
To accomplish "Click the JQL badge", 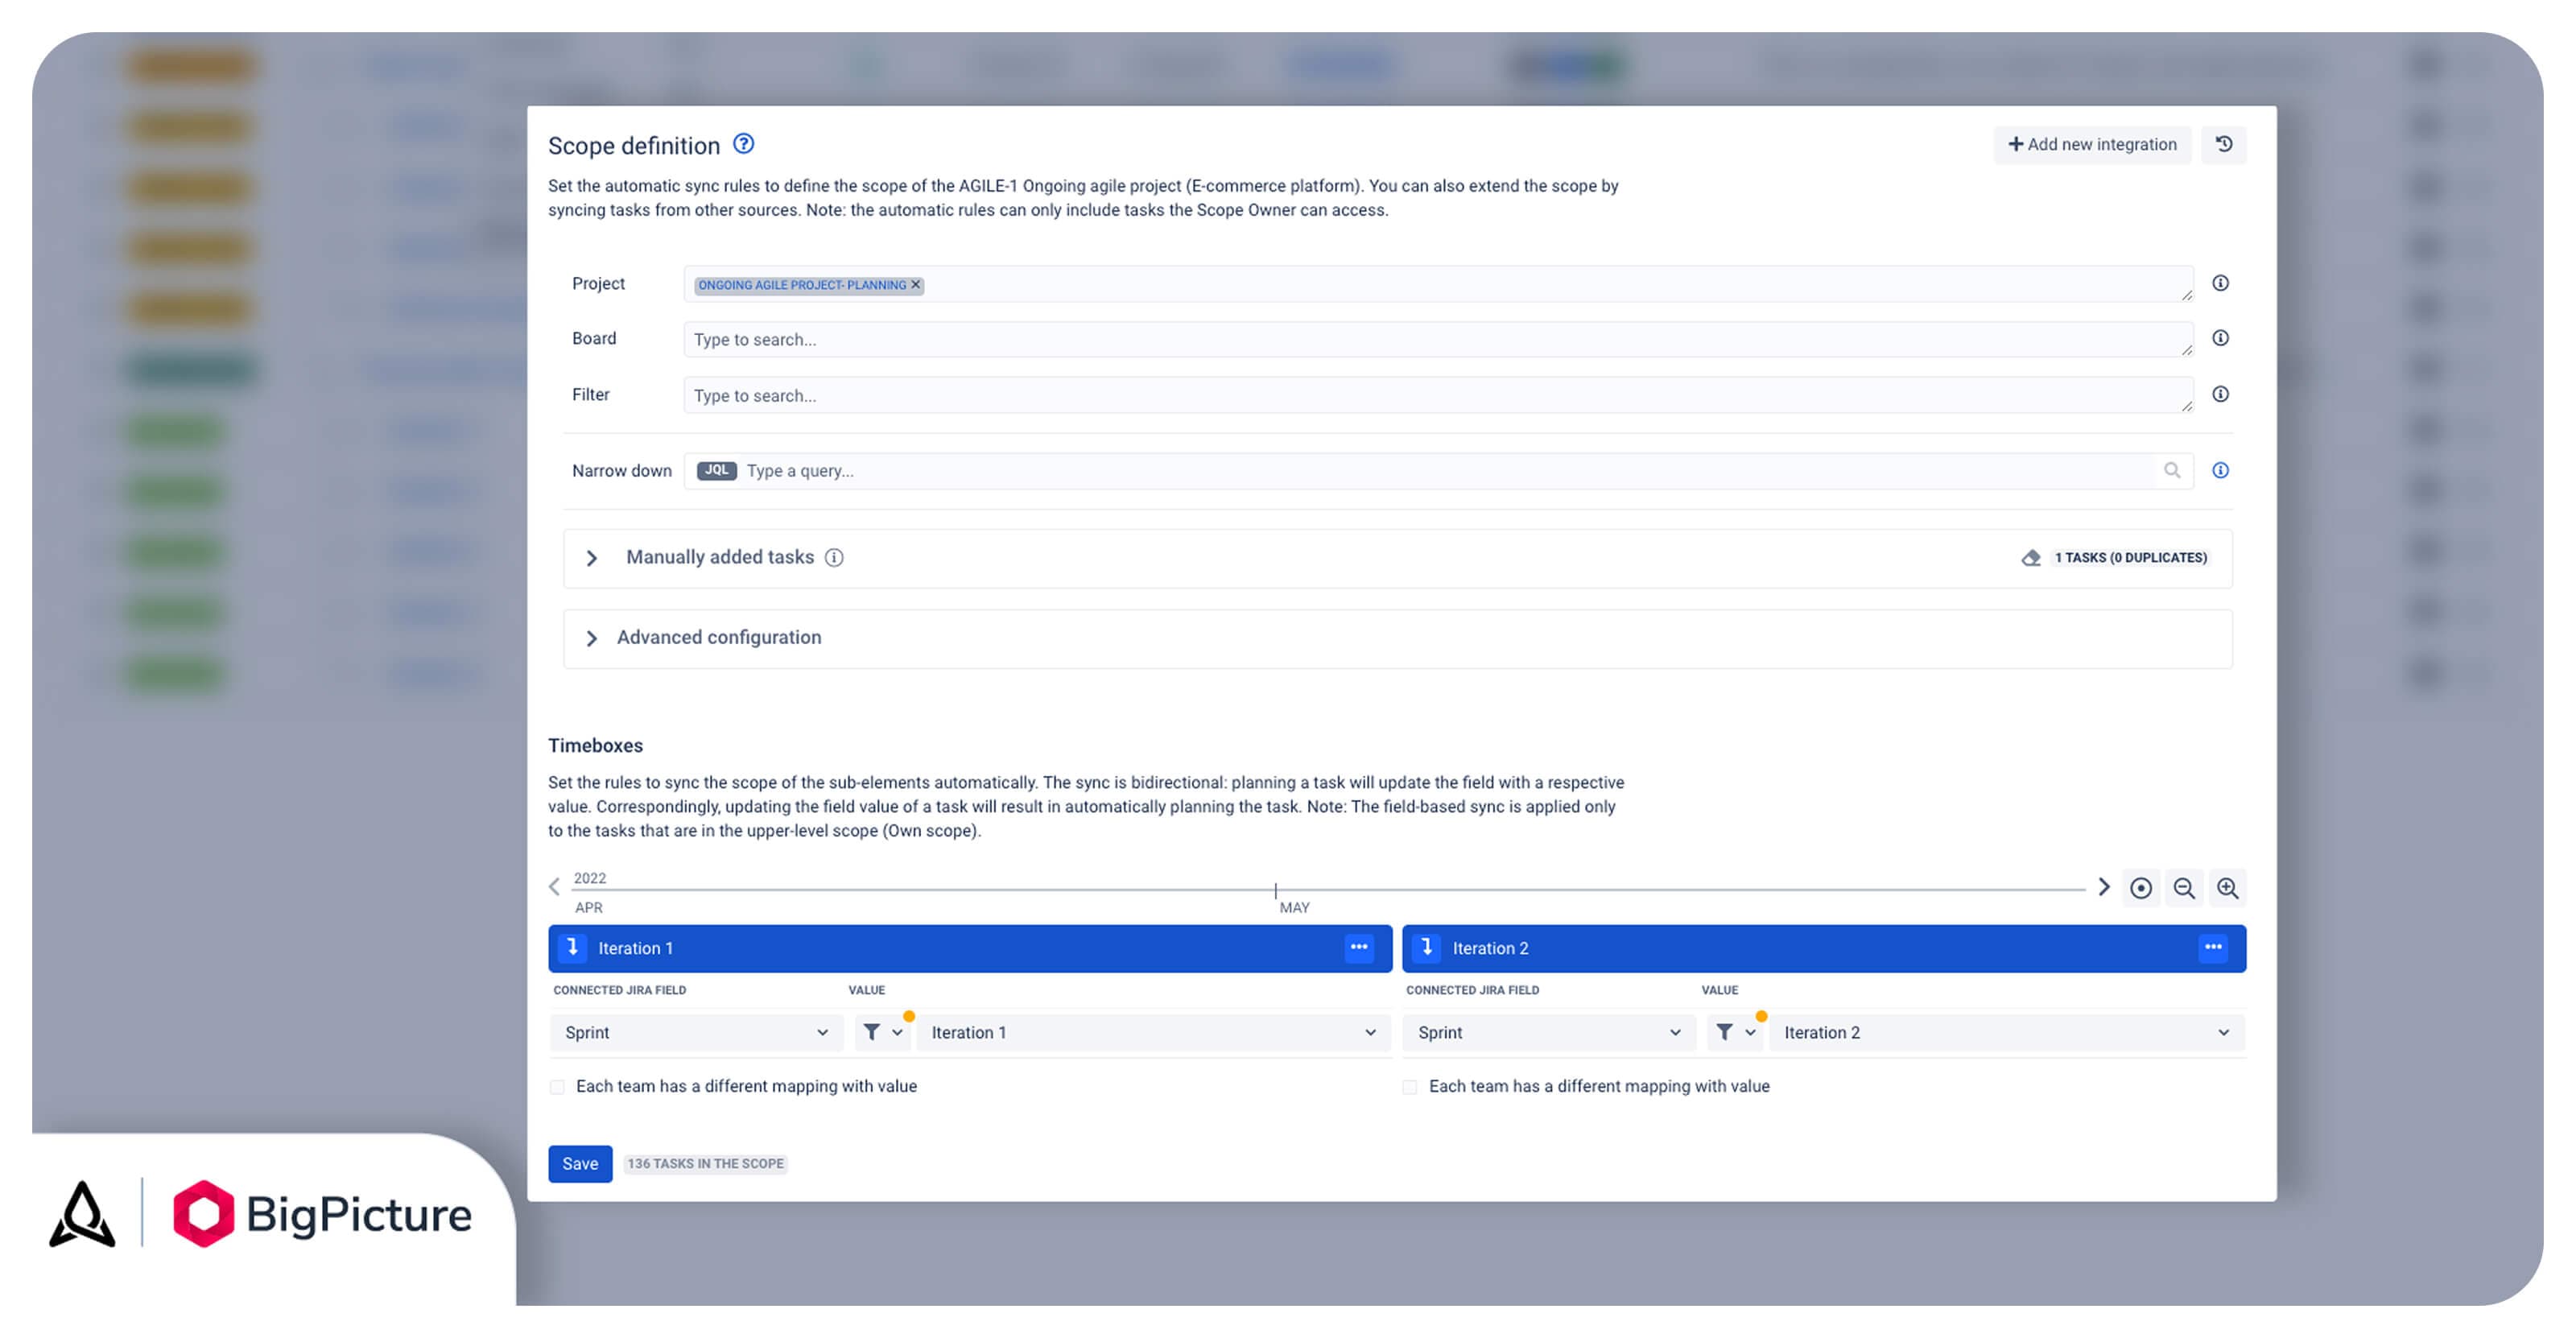I will [716, 471].
